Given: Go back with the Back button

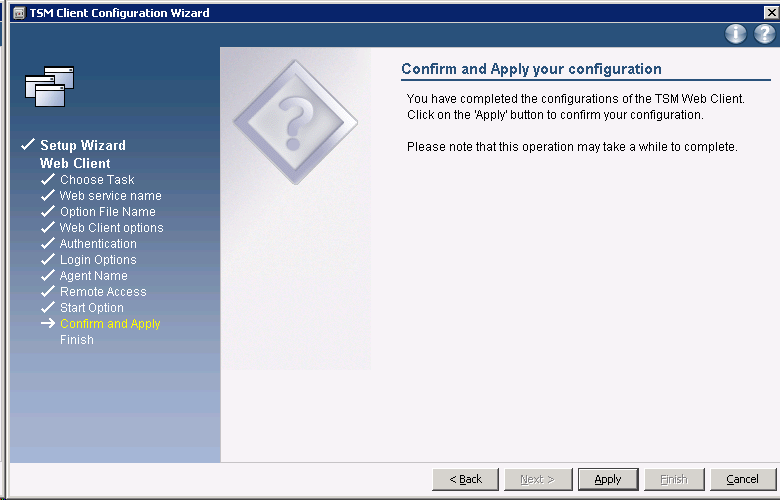Looking at the screenshot, I should tap(465, 479).
